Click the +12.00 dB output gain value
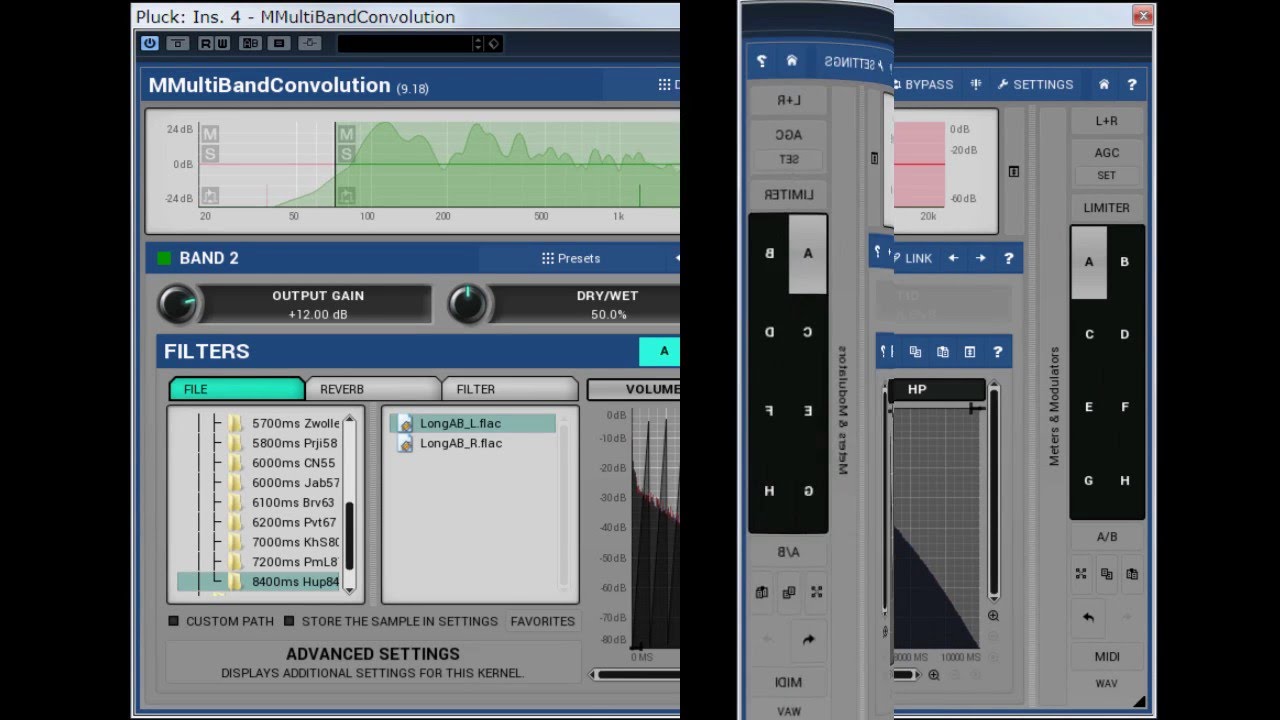 [x=318, y=314]
